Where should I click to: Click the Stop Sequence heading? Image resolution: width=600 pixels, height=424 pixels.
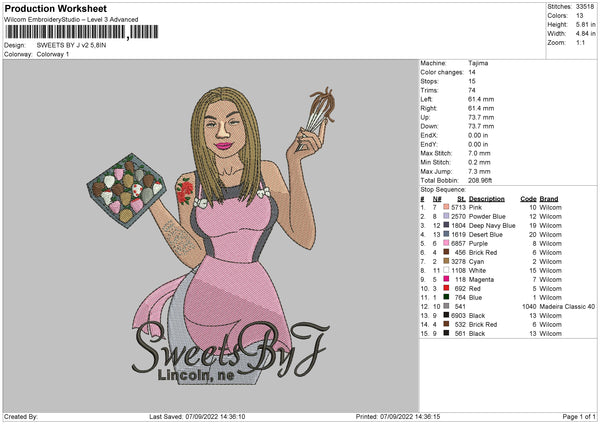(443, 190)
